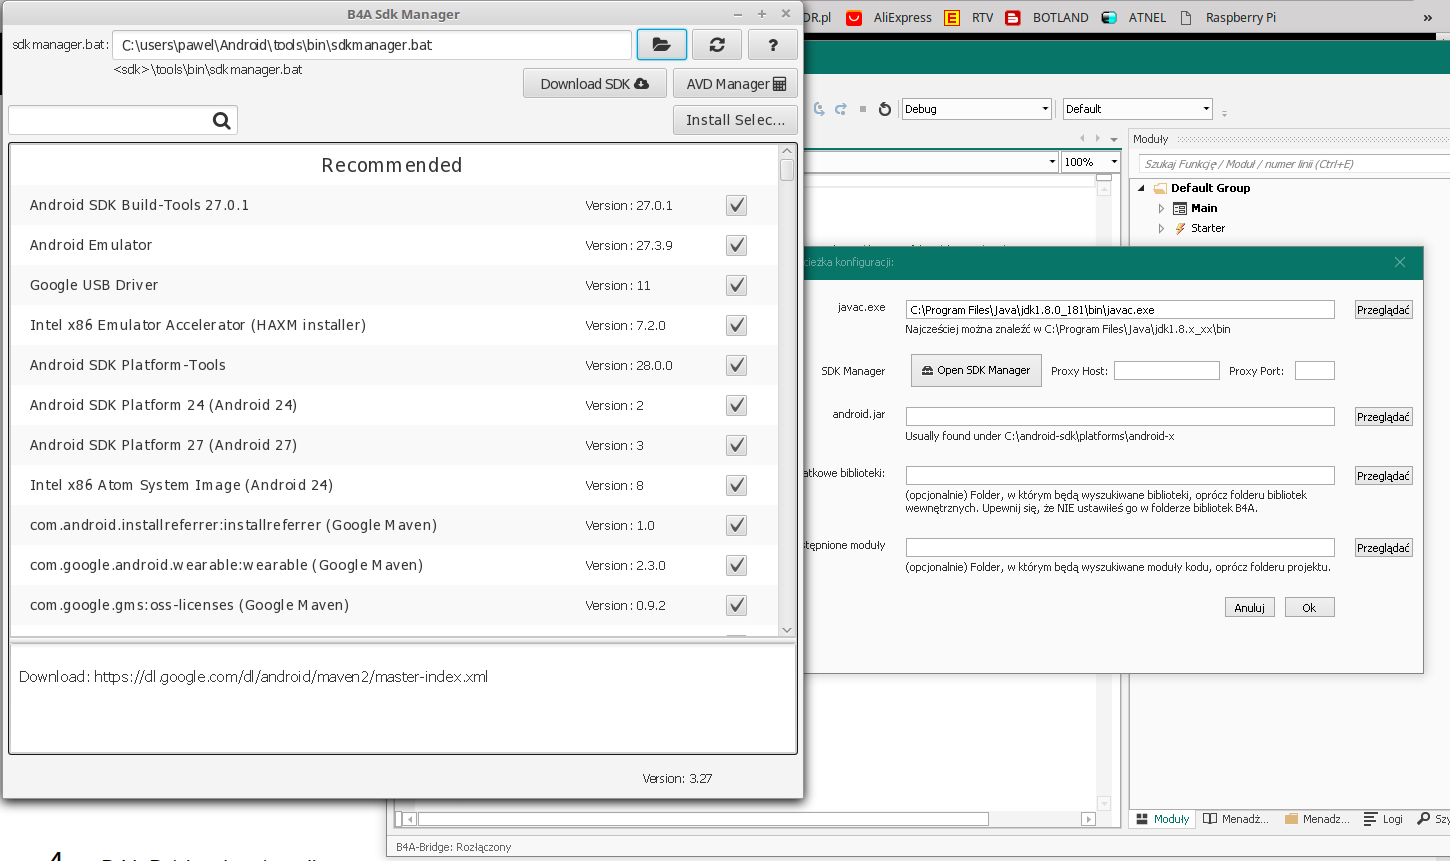The image size is (1450, 861).
Task: Click the AliExpress bookmark icon
Action: point(854,17)
